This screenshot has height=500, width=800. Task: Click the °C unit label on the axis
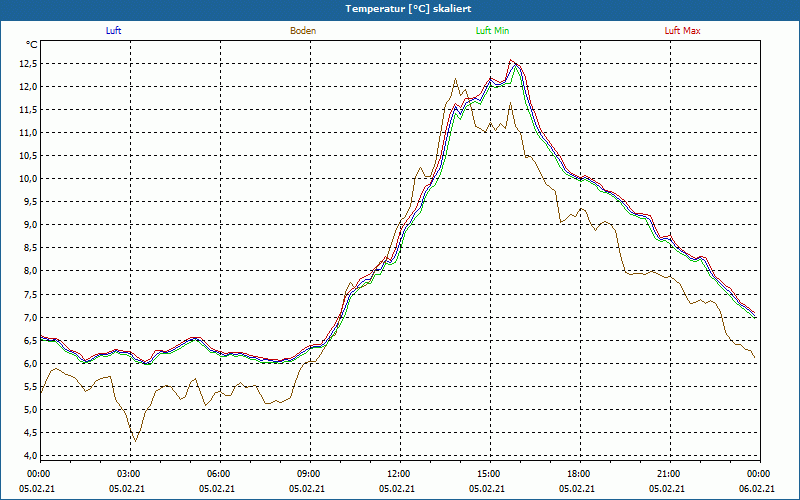(32, 45)
